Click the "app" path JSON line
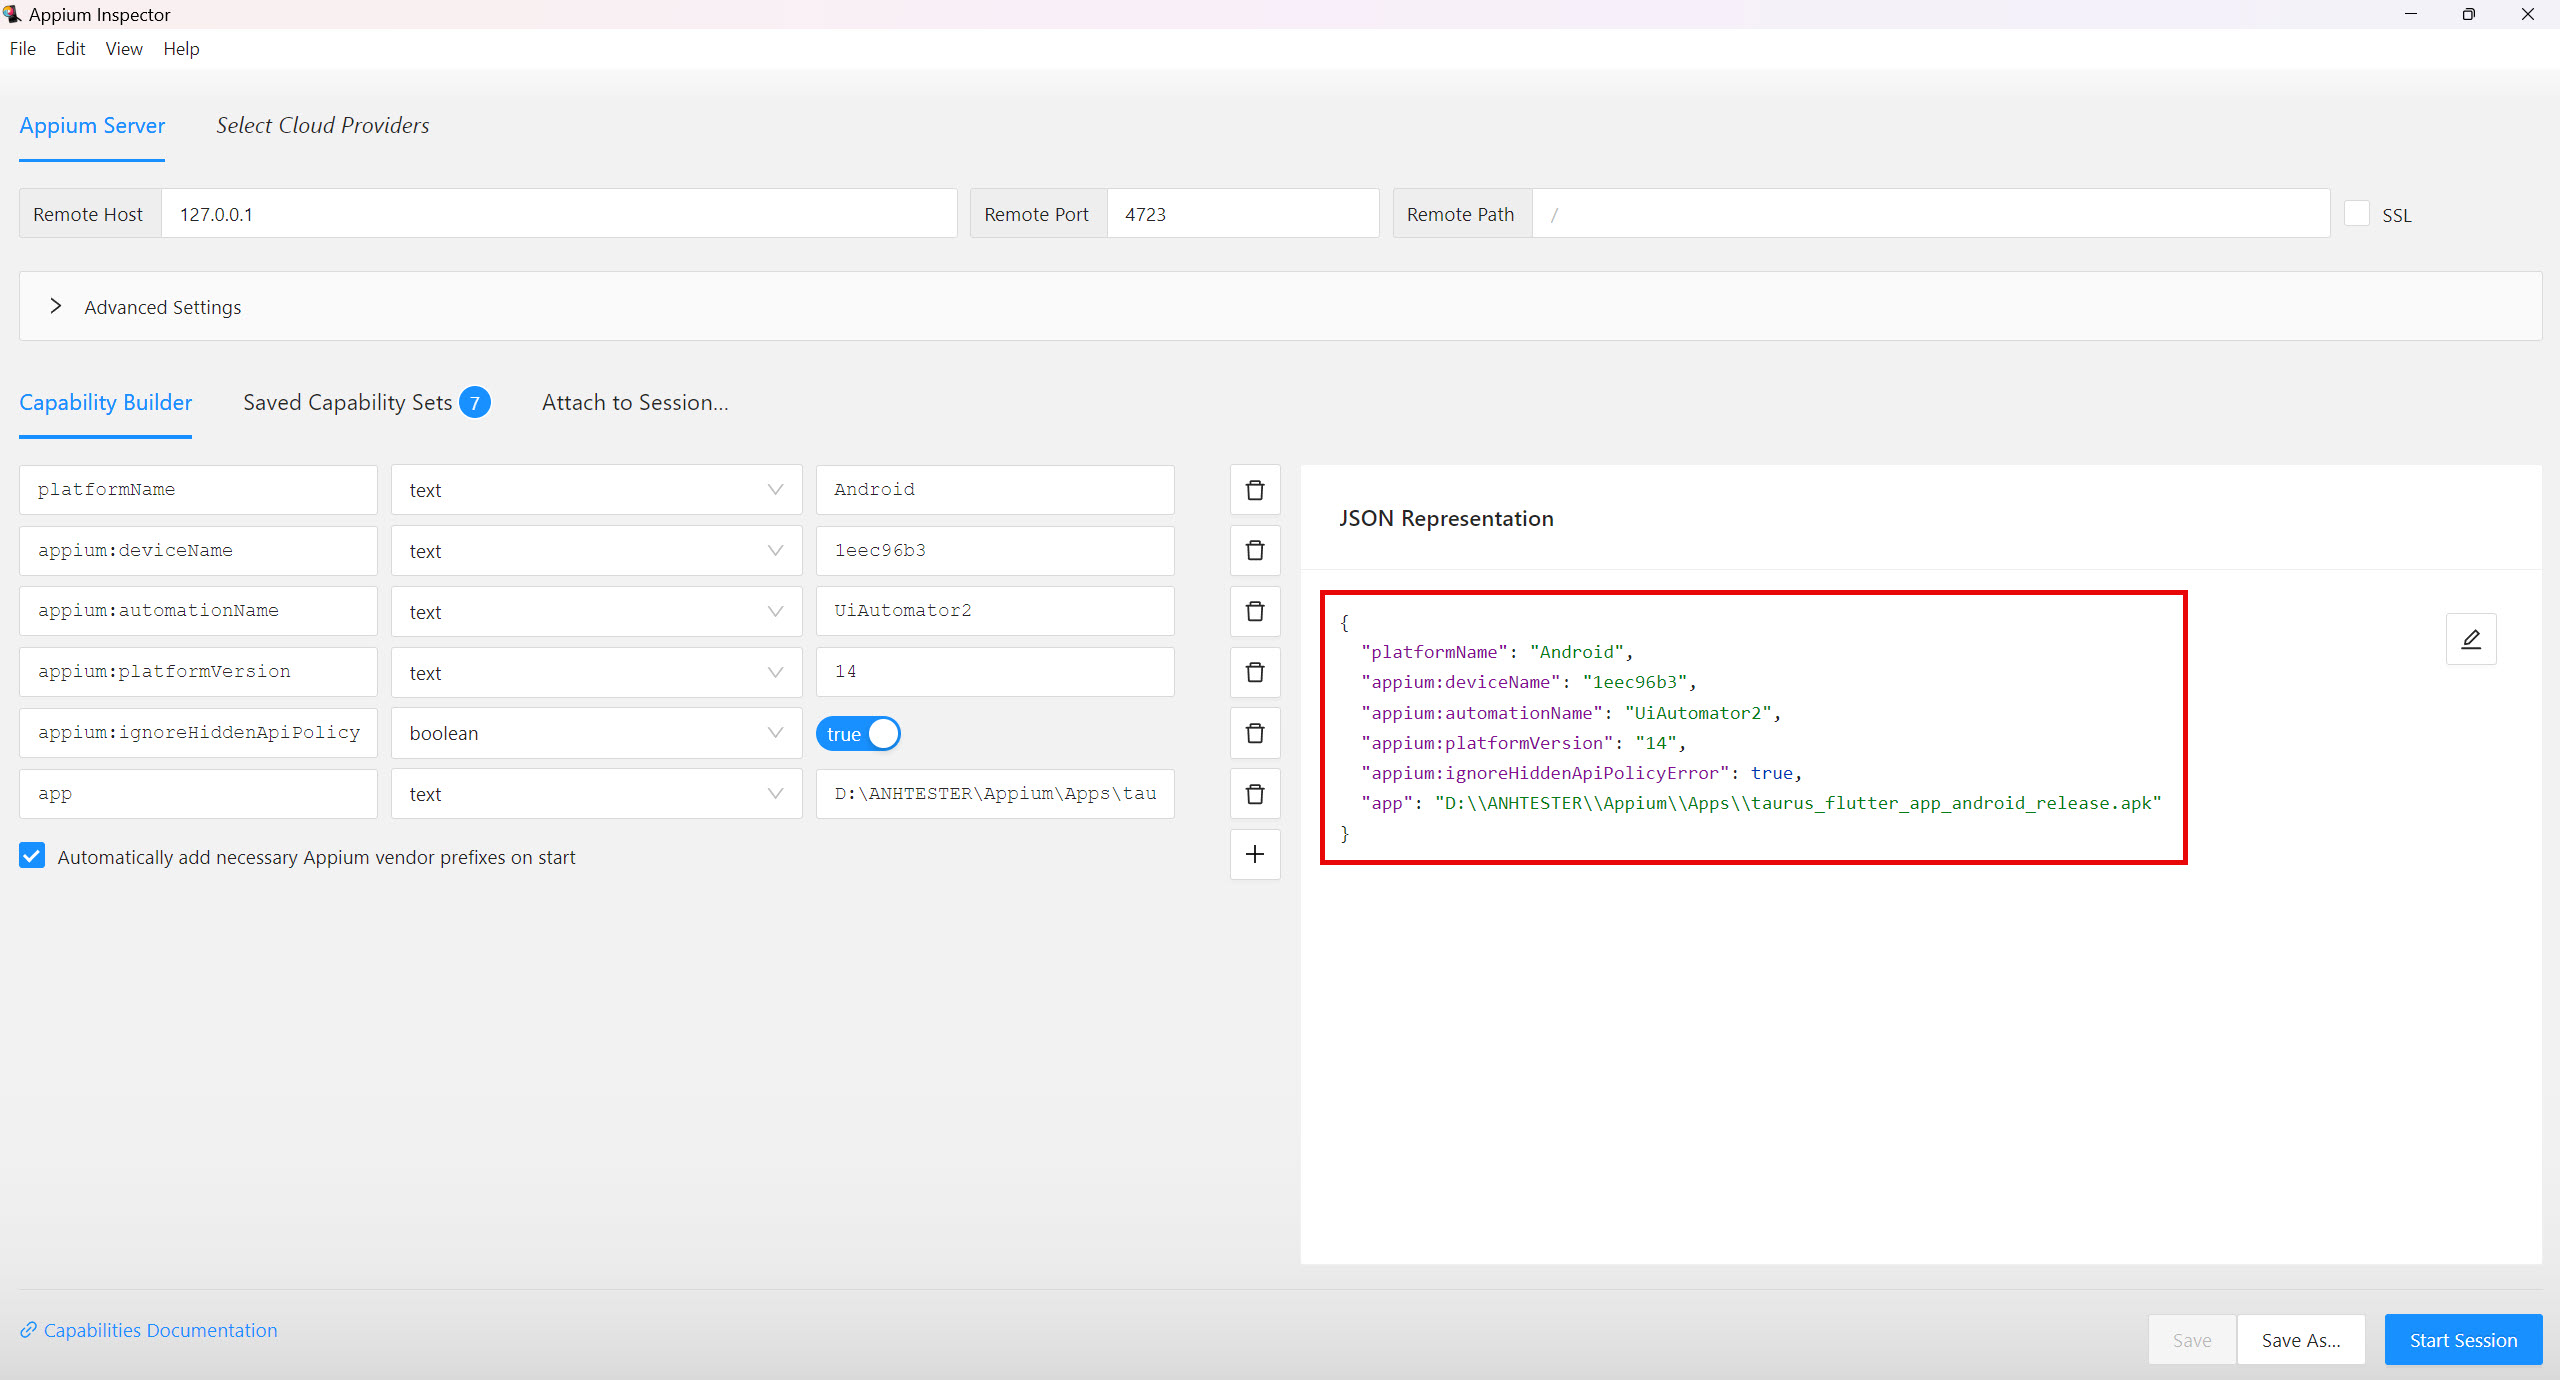The image size is (2560, 1380). pyautogui.click(x=1761, y=803)
